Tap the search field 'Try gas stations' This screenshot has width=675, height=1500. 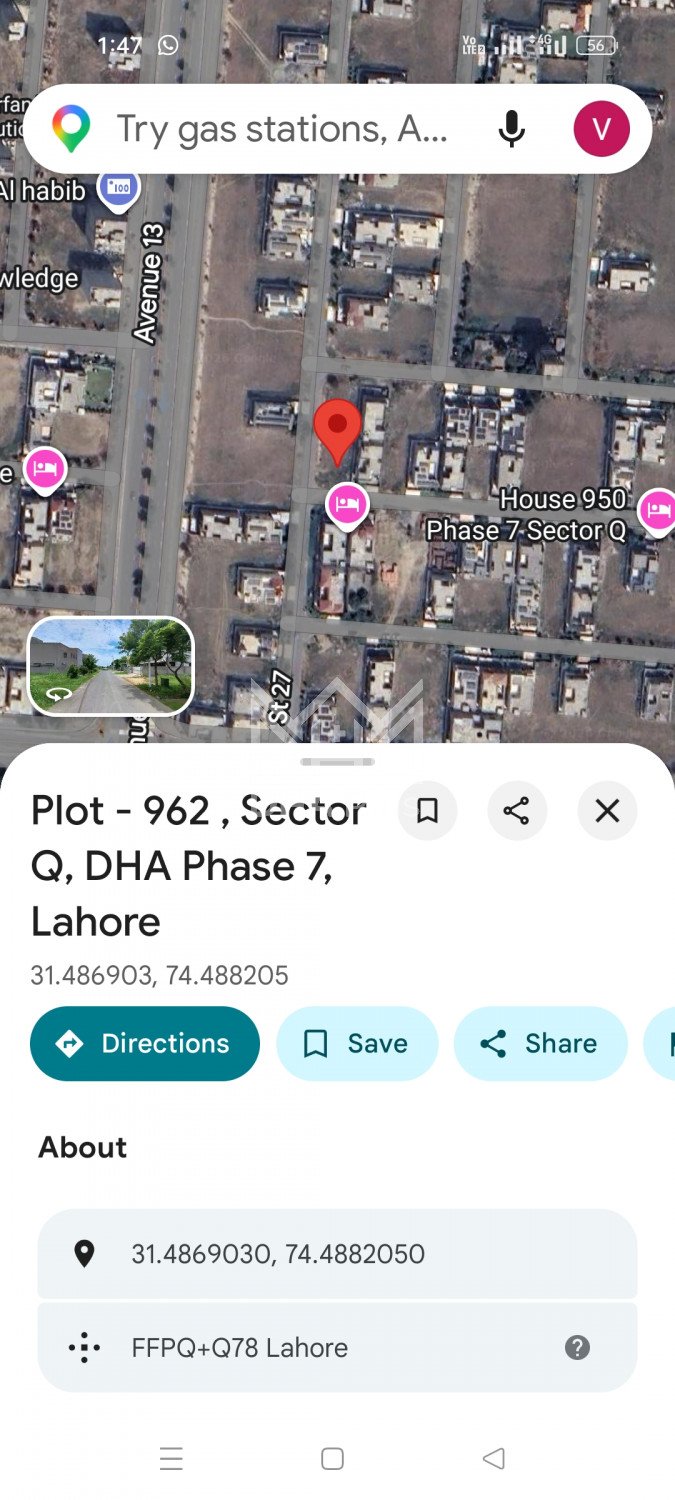click(283, 129)
